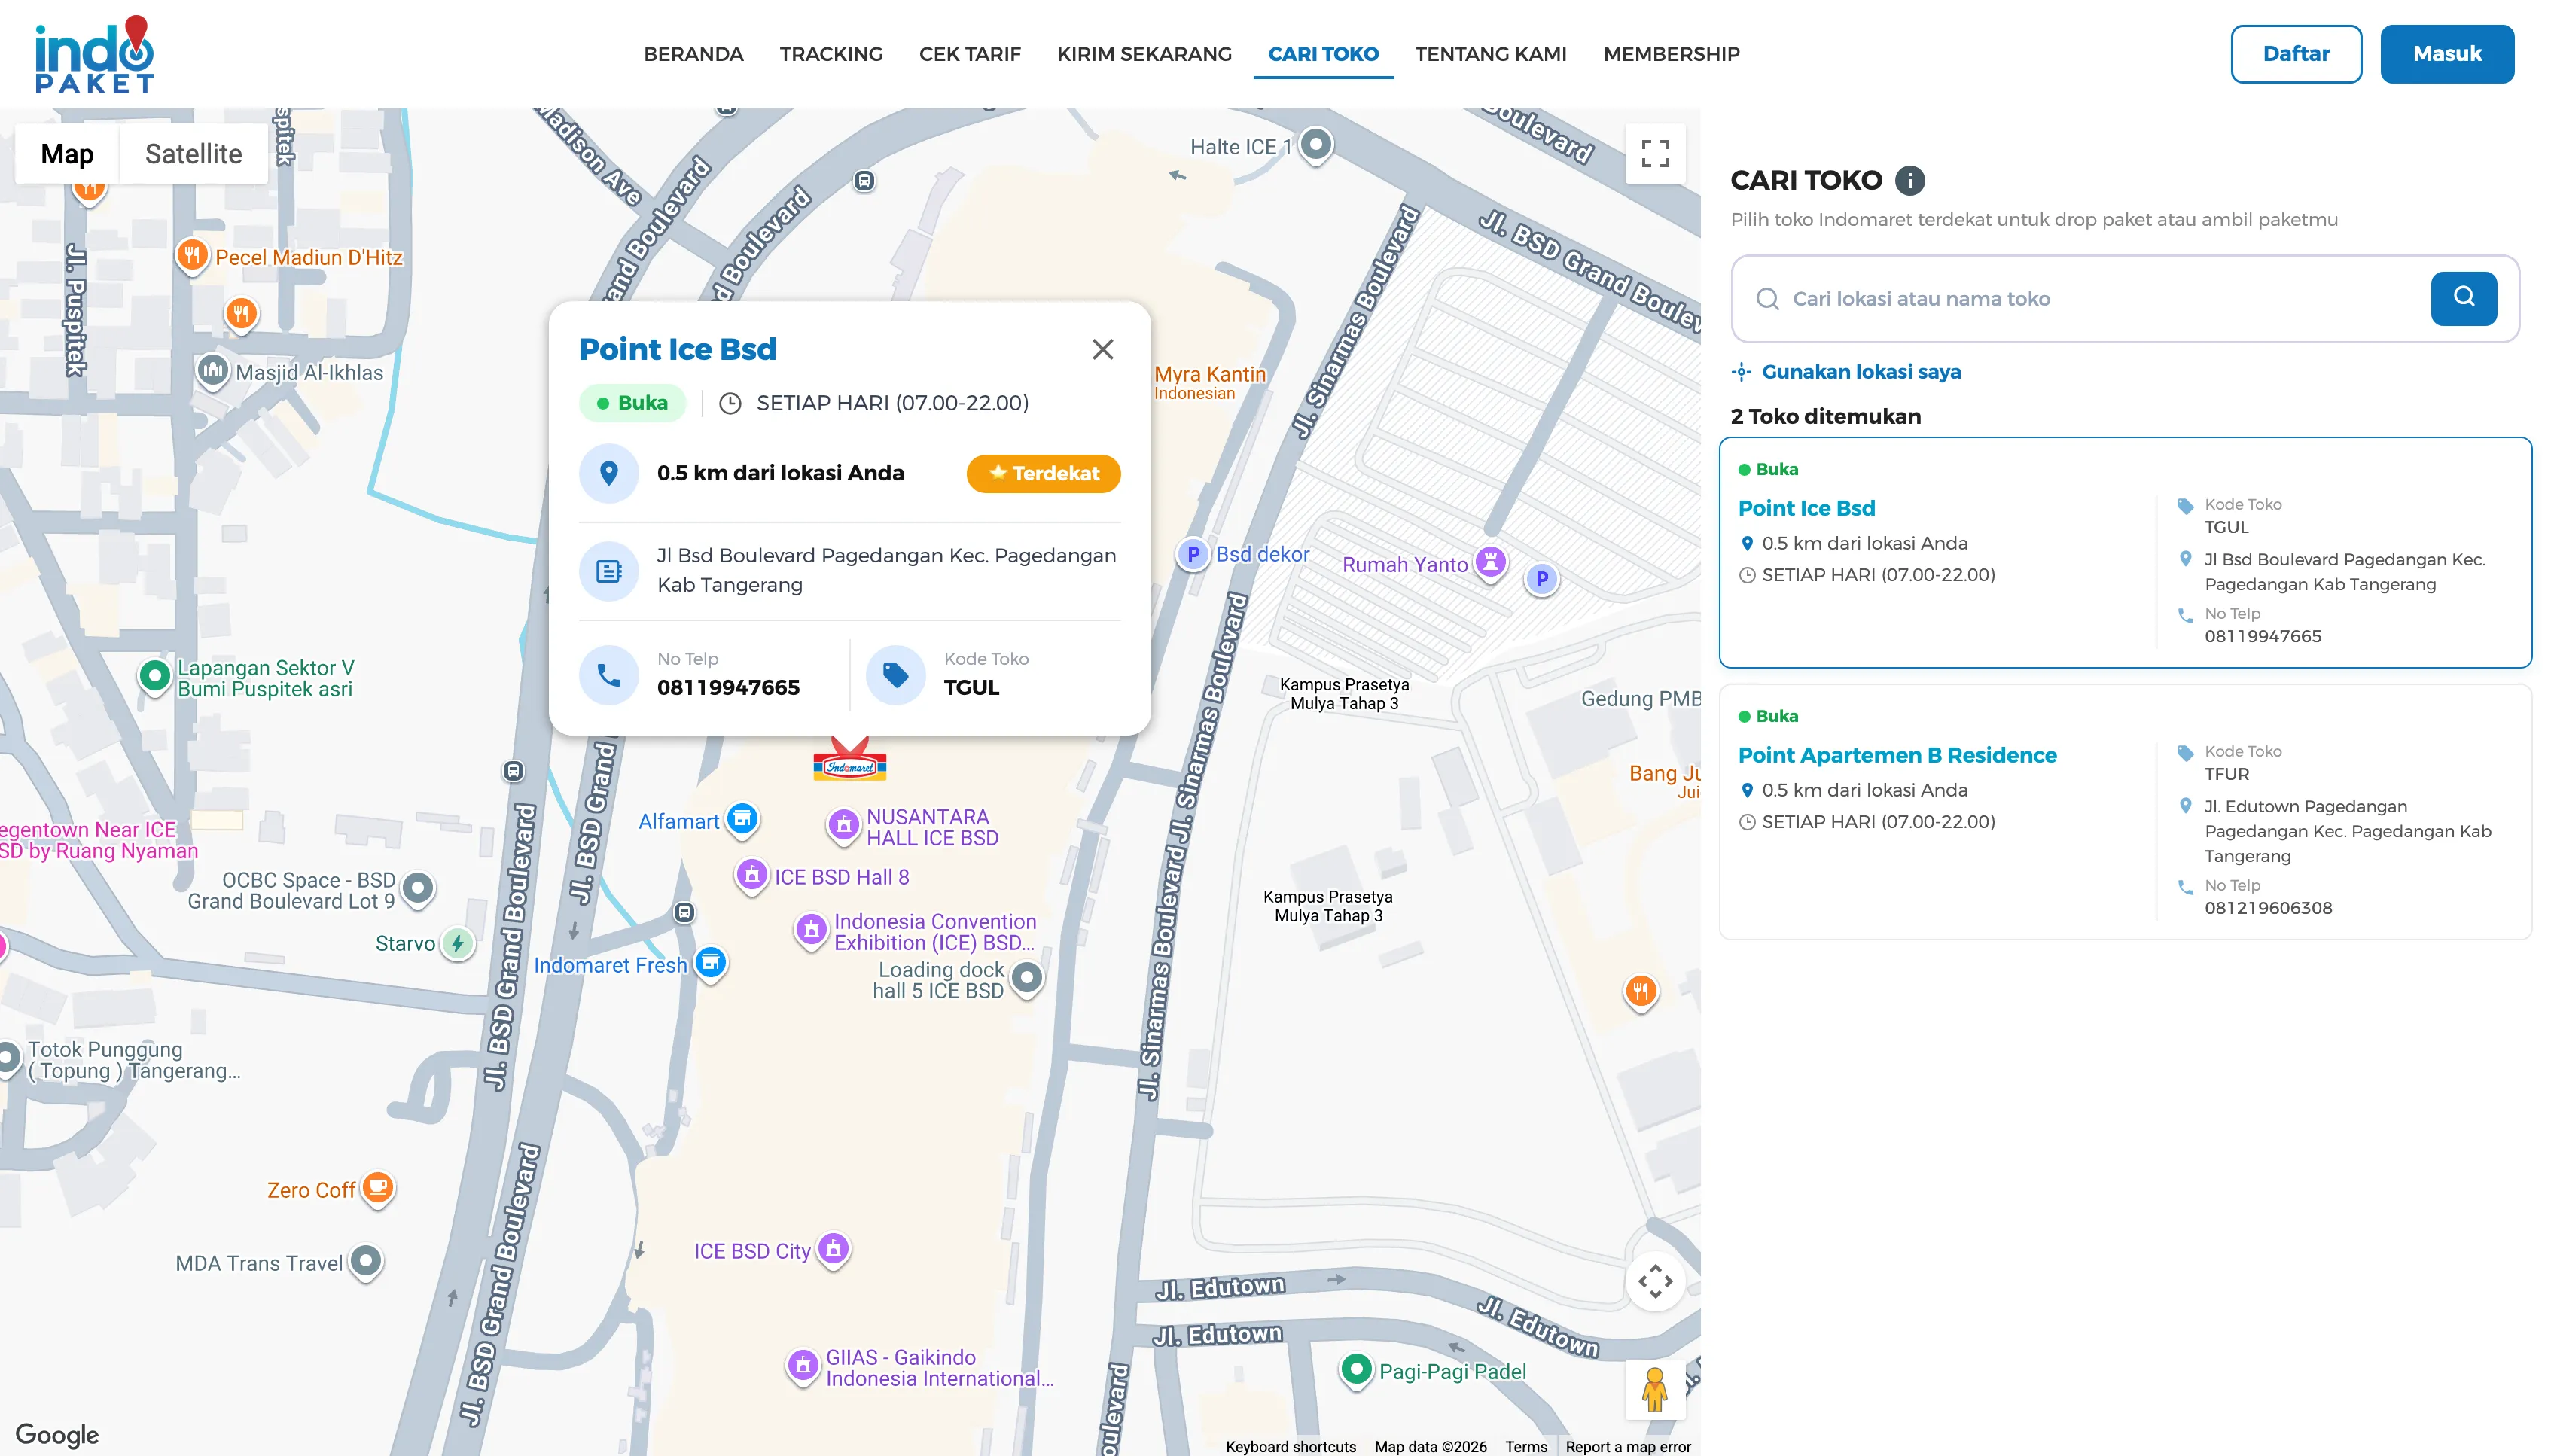Click Bsd dekor parking marker

click(1192, 554)
